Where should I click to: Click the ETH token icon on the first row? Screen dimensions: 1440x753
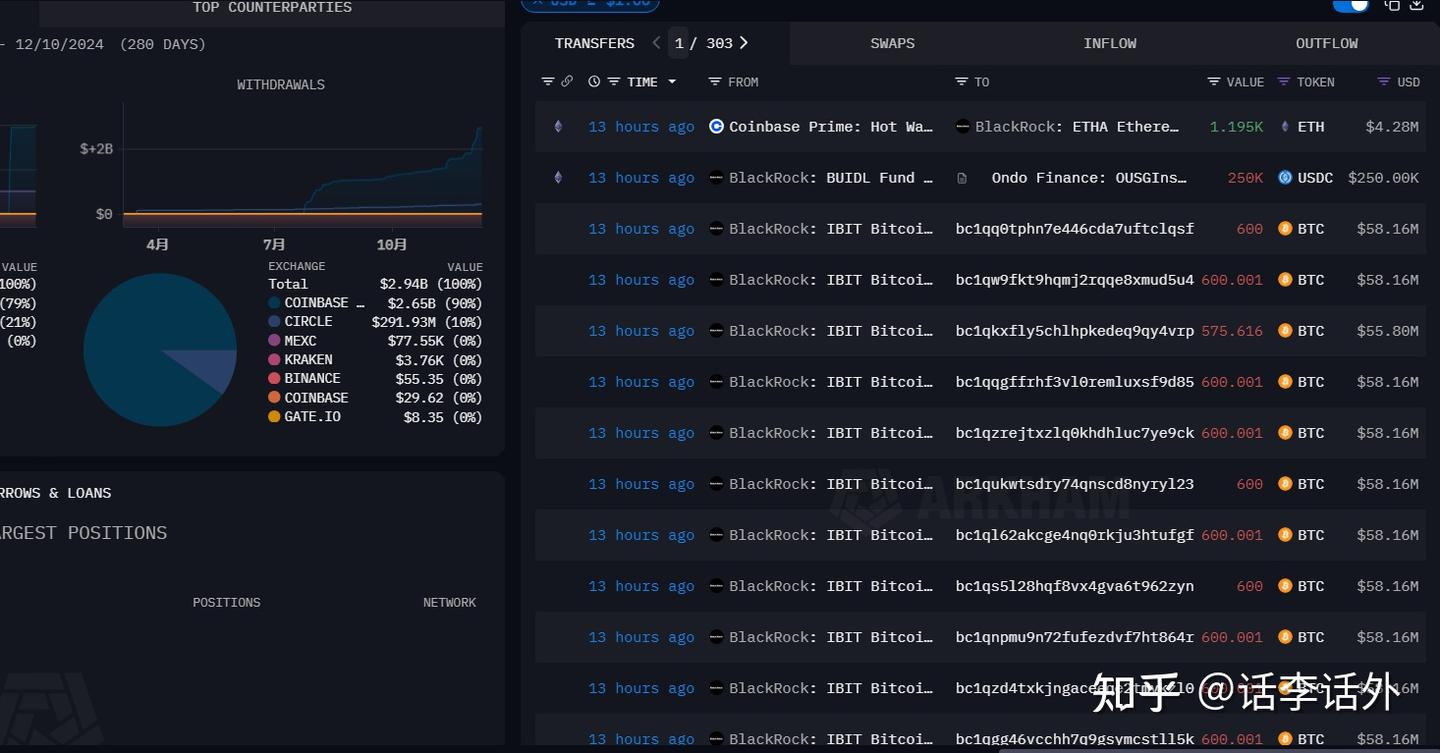click(x=1285, y=127)
